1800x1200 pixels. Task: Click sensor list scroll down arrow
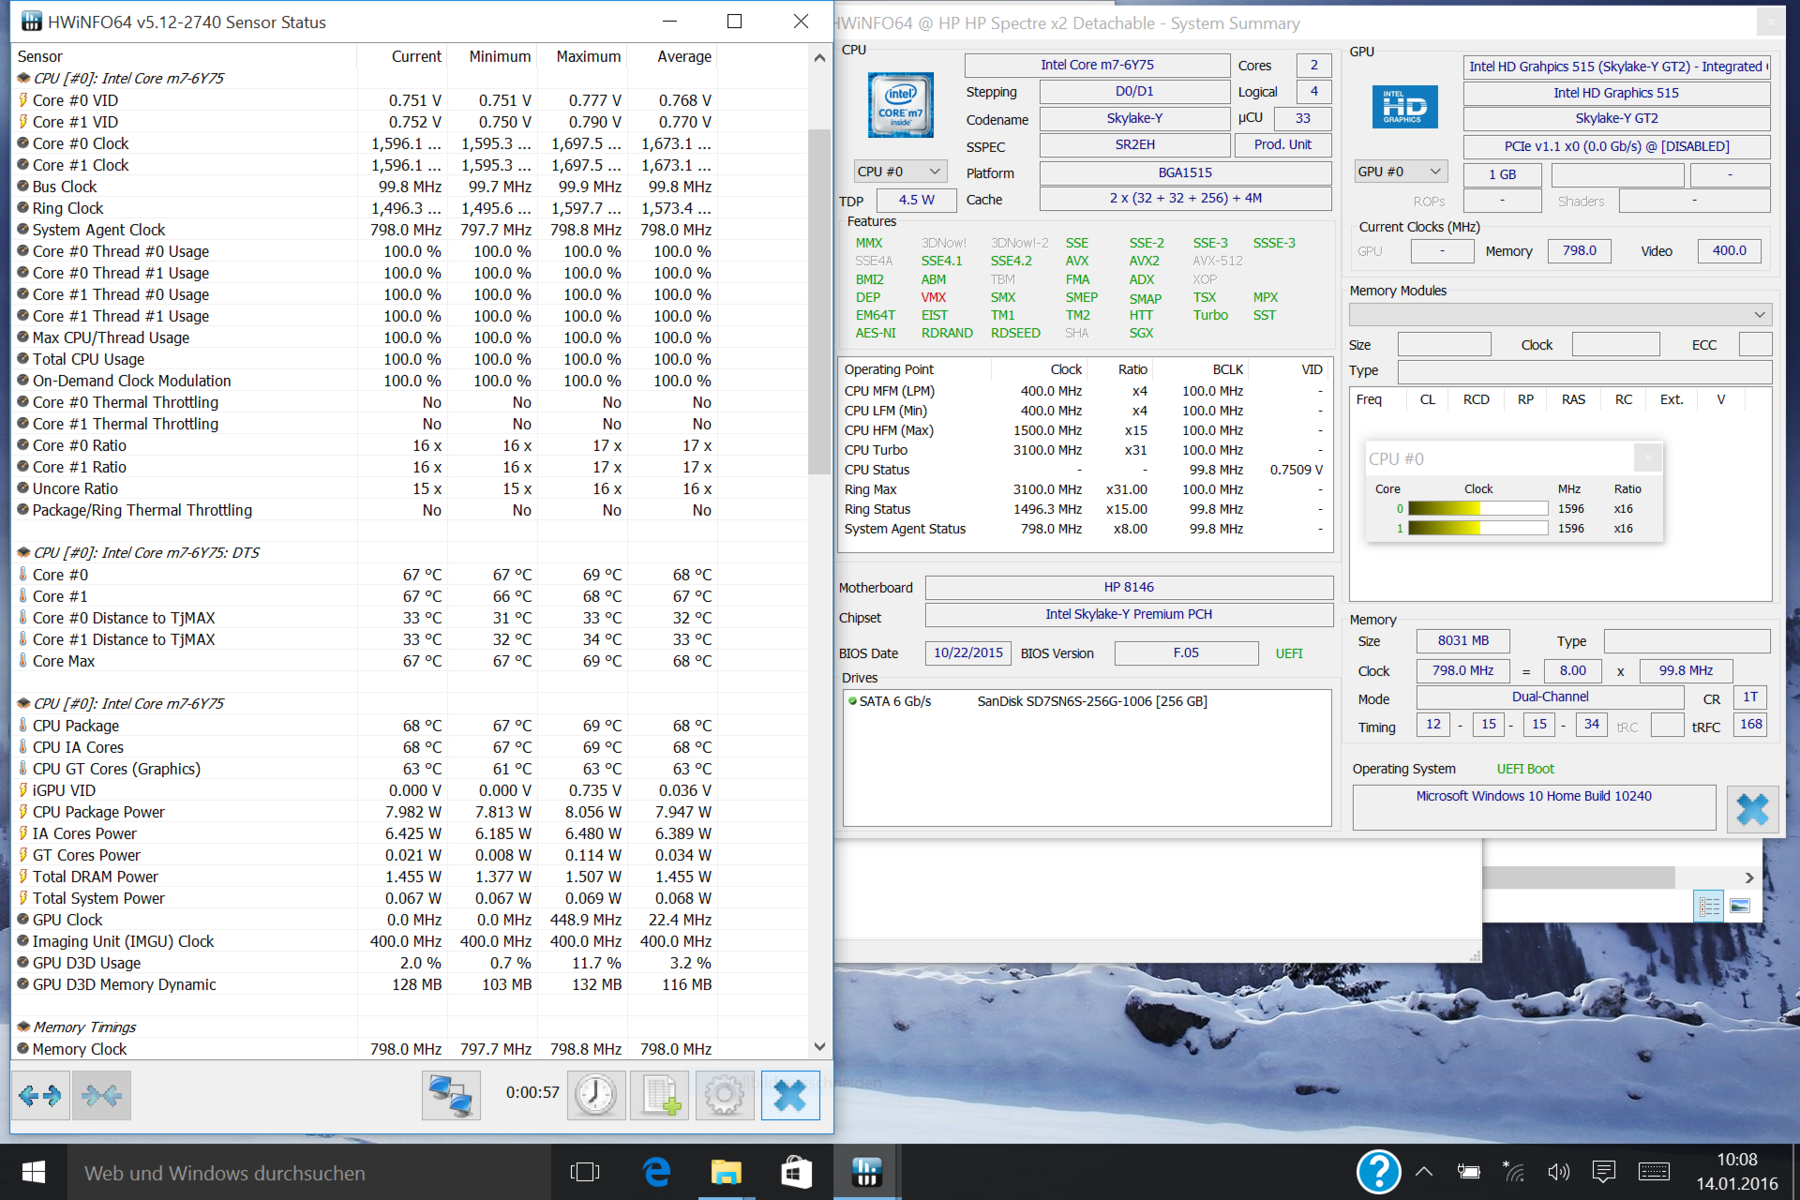820,1047
